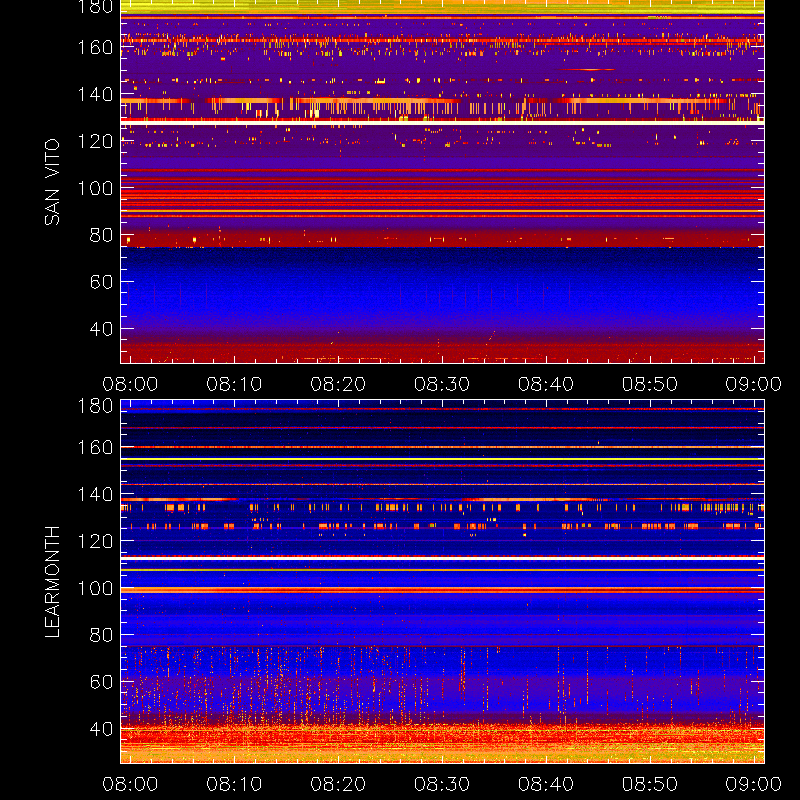This screenshot has width=800, height=800.
Task: Select the 160 frequency label on Learmonth plot
Action: click(95, 447)
